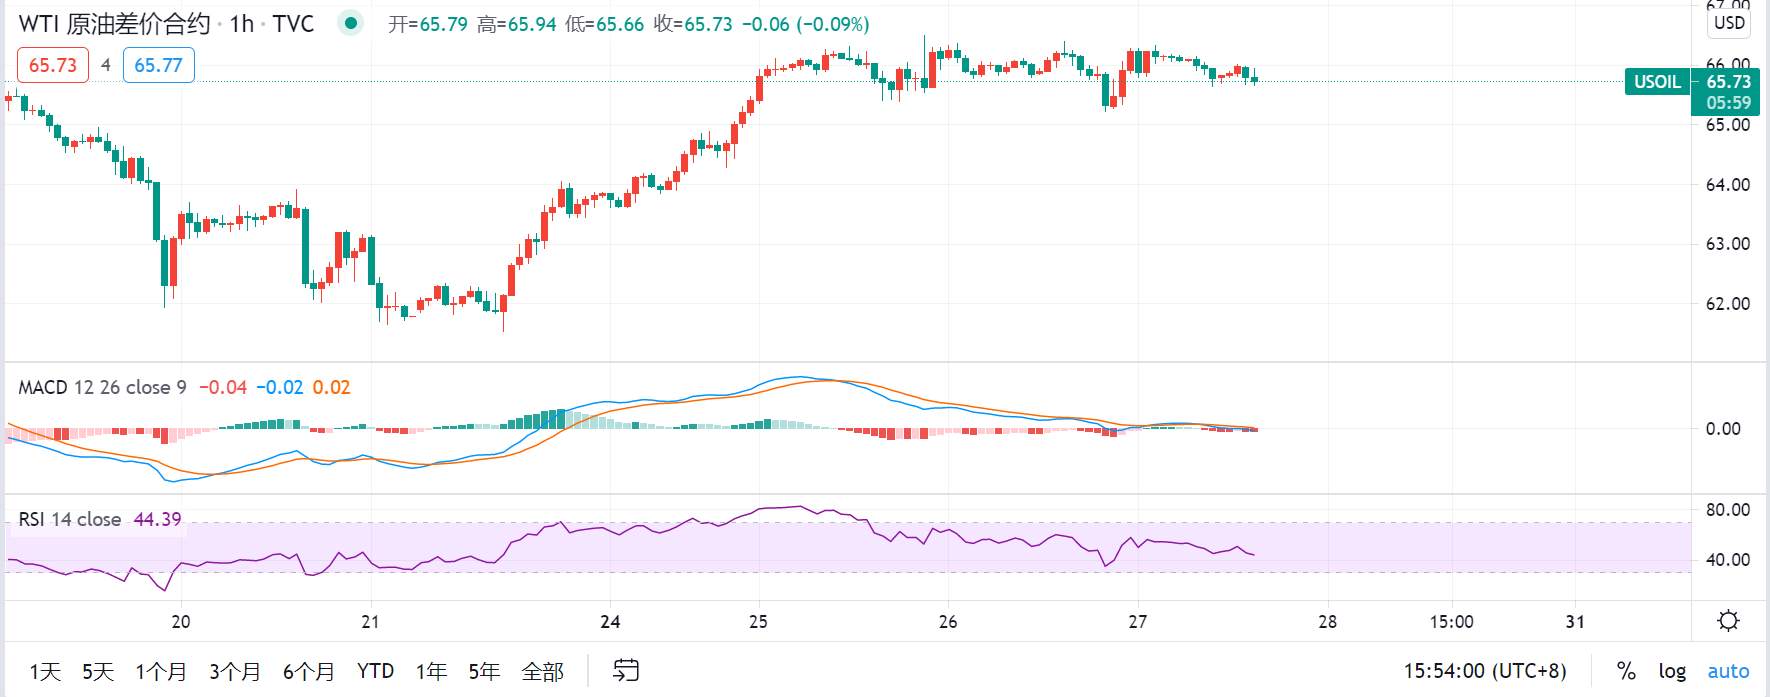Viewport: 1770px width, 697px height.
Task: Click the go-to-date calendar icon
Action: click(x=626, y=670)
